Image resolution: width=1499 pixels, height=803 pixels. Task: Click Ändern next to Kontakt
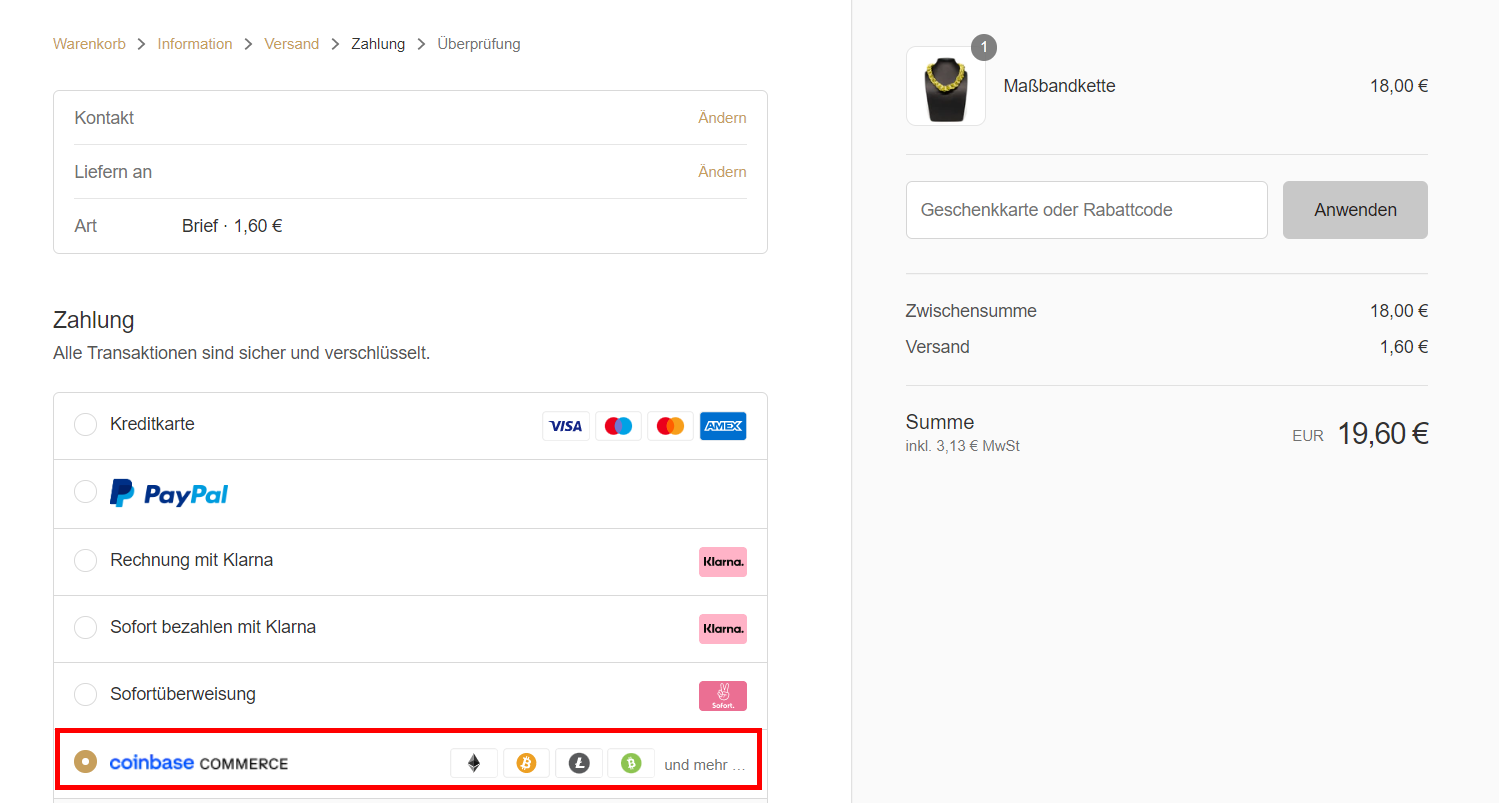tap(722, 118)
